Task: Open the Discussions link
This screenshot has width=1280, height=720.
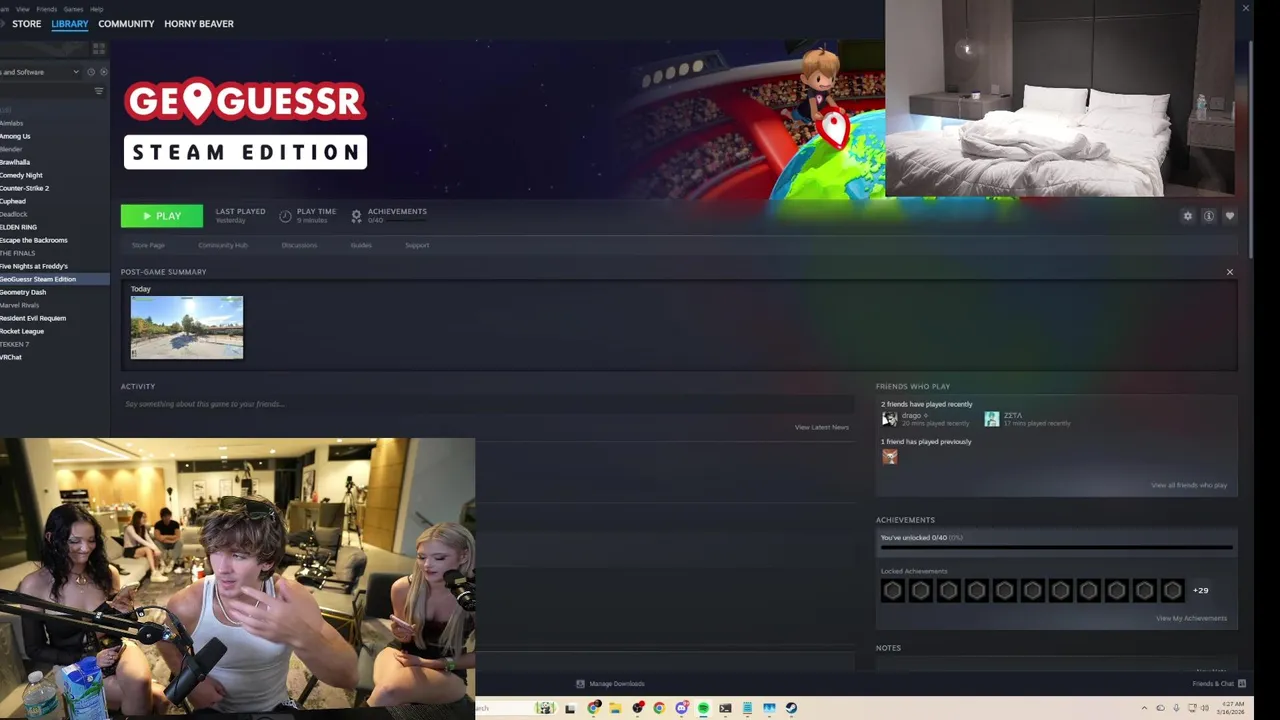Action: tap(299, 245)
